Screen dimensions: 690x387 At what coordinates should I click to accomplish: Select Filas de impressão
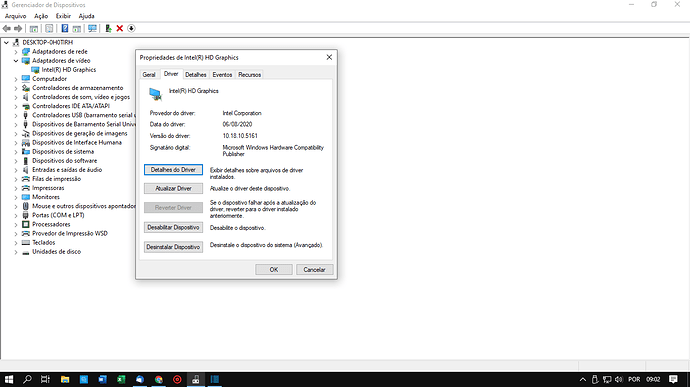(56, 179)
